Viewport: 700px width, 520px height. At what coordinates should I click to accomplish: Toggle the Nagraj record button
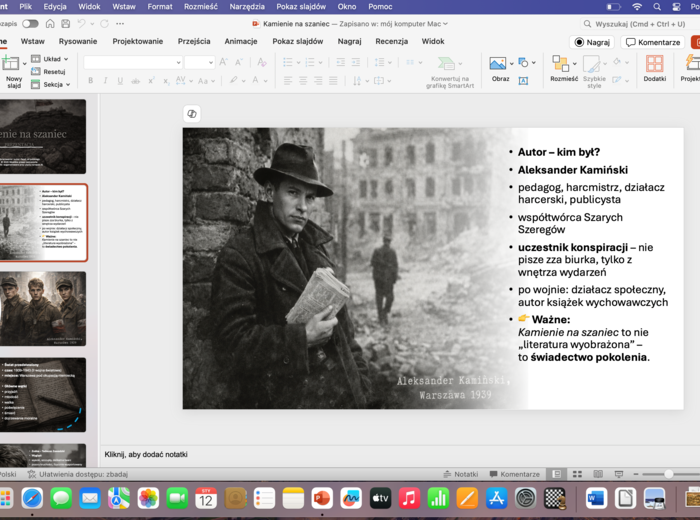pos(592,42)
